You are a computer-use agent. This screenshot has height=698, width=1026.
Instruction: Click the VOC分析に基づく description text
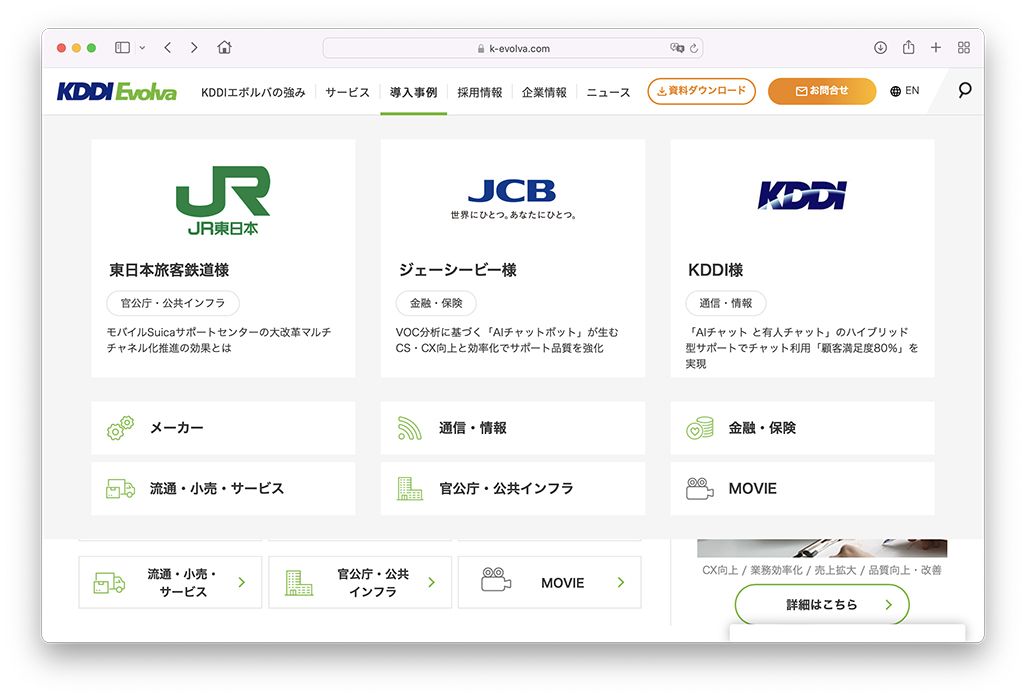click(x=507, y=340)
